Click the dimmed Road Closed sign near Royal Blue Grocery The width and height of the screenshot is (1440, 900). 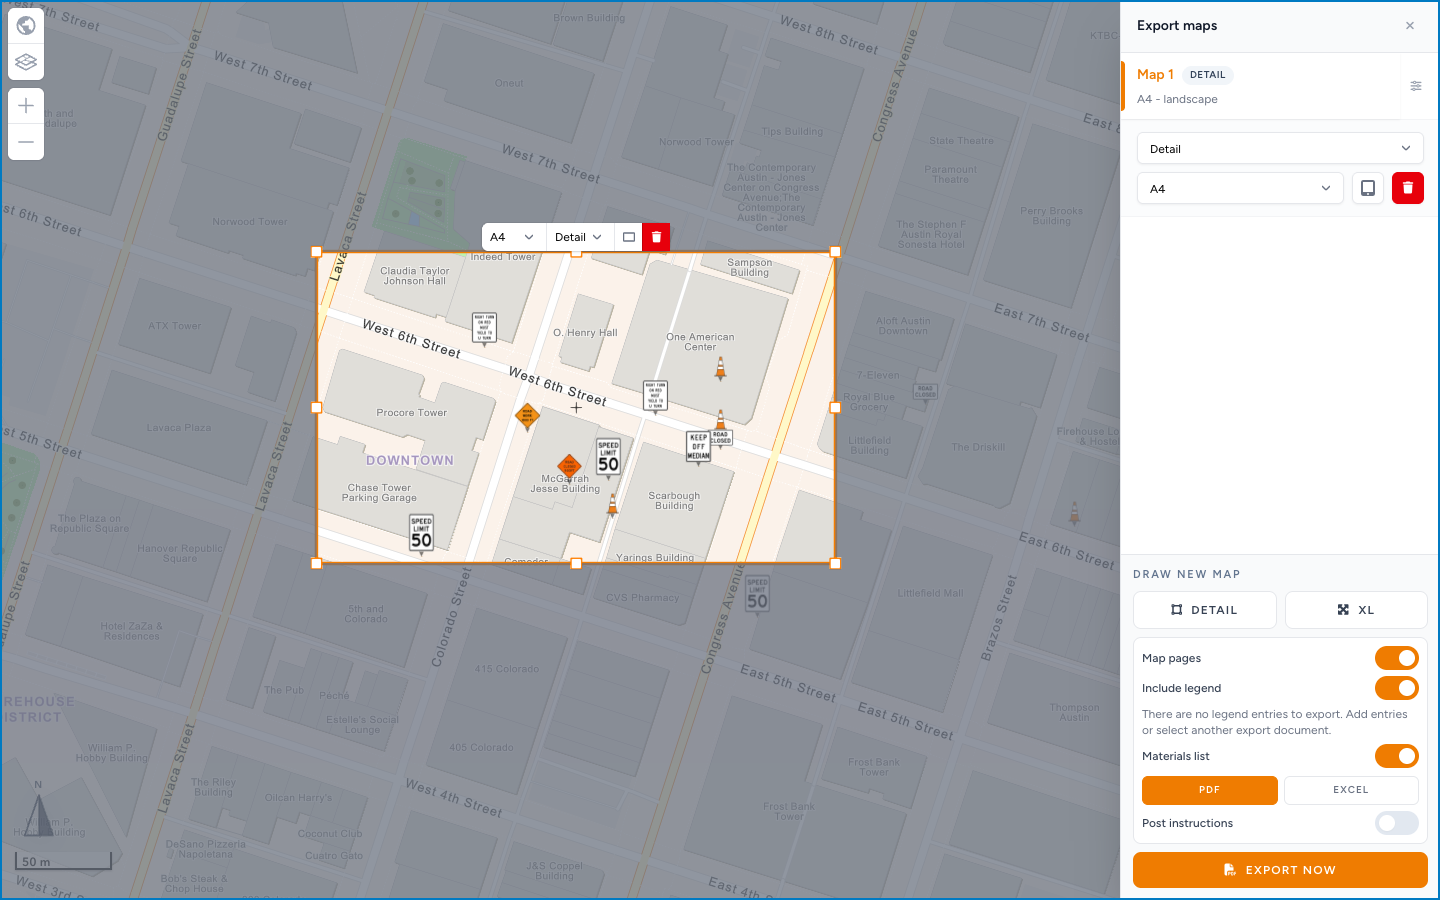coord(925,392)
